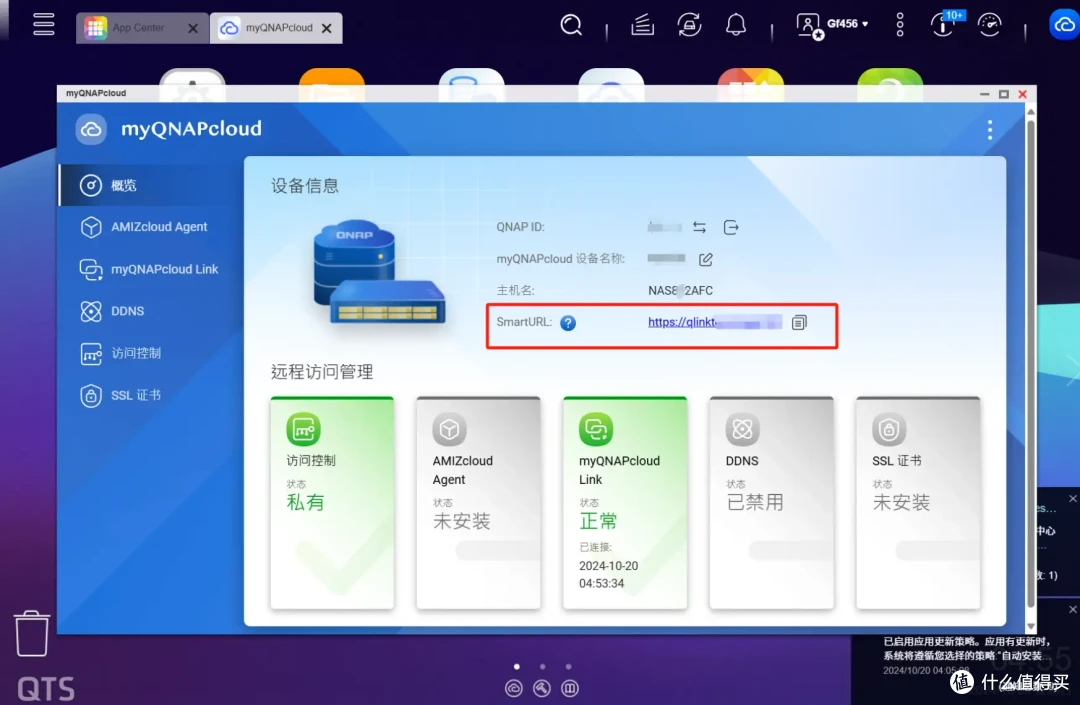Copy the SmartURL with the copy icon
Screen dimensions: 1080x705
point(799,322)
